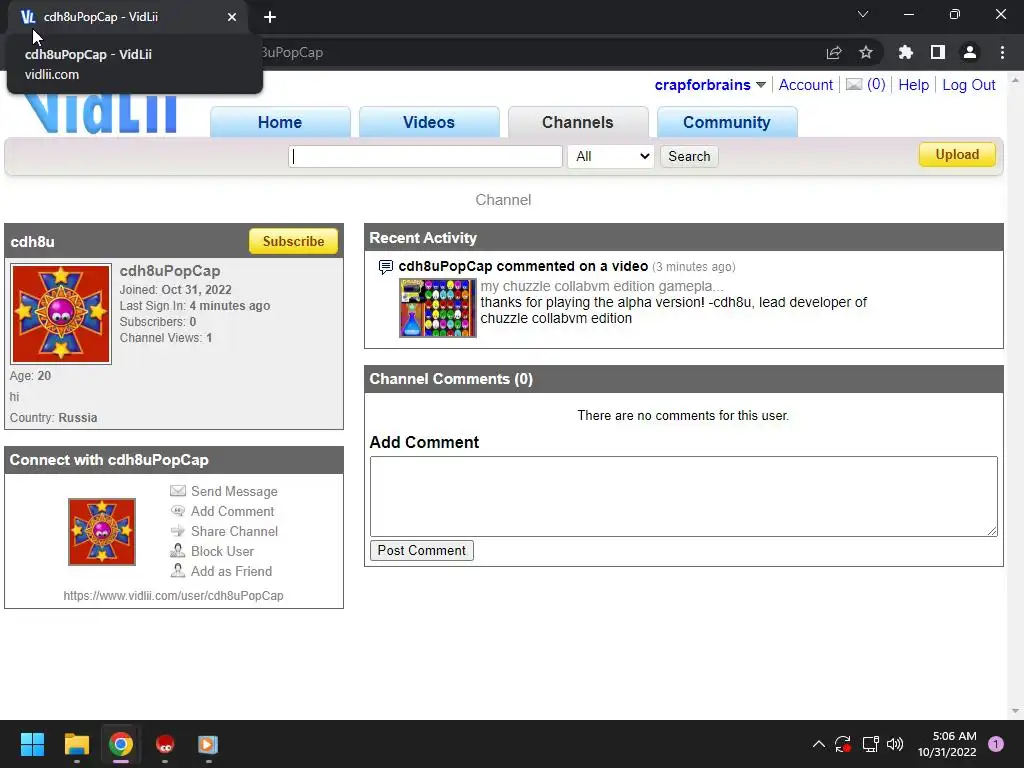The height and width of the screenshot is (768, 1024).
Task: Click cdh8uPopCap commented on a video
Action: tap(523, 266)
